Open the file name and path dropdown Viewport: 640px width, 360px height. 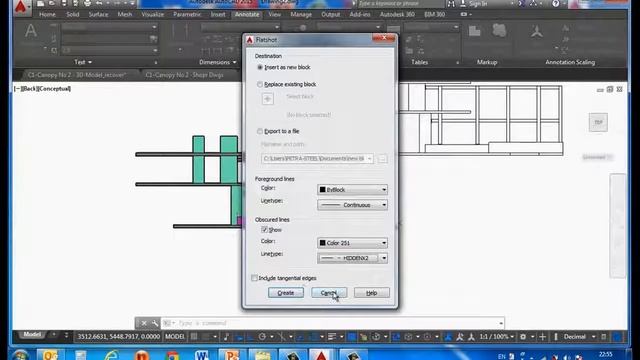pos(317,158)
